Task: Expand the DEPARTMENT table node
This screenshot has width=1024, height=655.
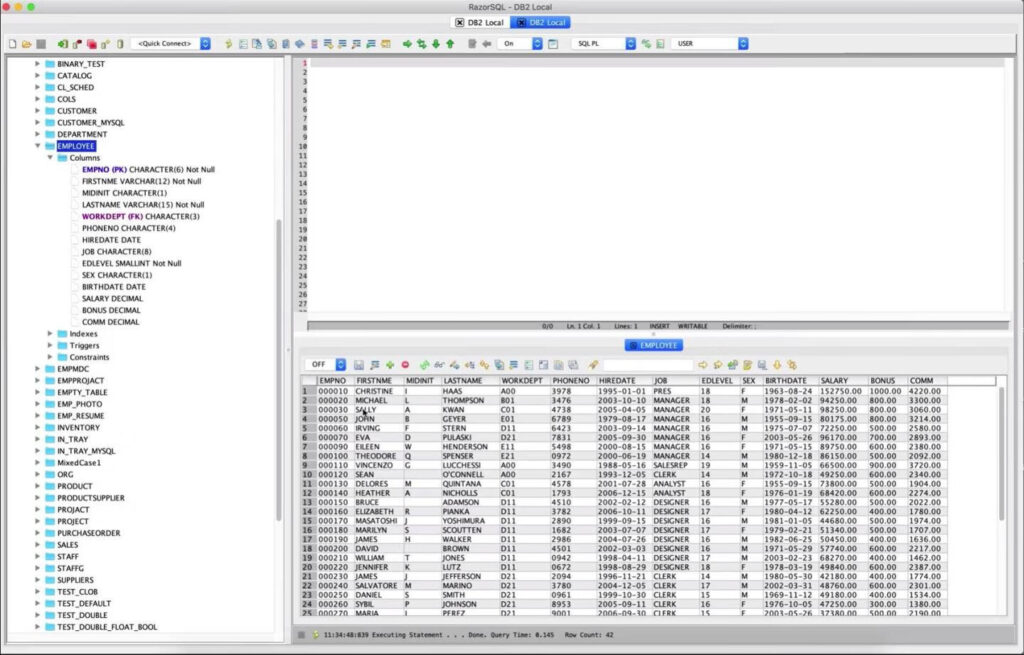Action: coord(38,134)
